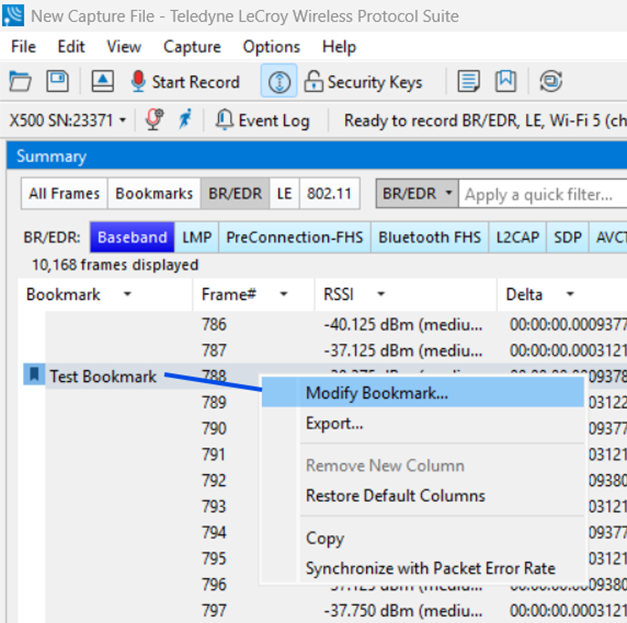Open the Options menu
This screenshot has width=627, height=623.
[x=272, y=47]
